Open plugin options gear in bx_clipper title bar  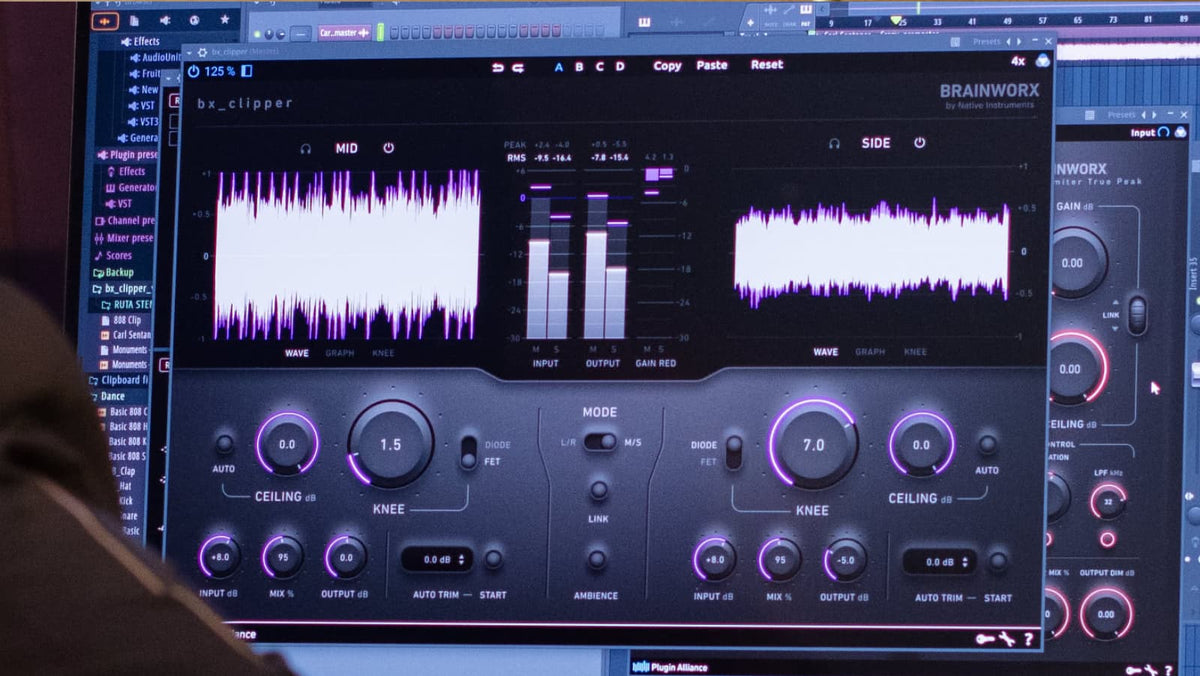point(203,52)
